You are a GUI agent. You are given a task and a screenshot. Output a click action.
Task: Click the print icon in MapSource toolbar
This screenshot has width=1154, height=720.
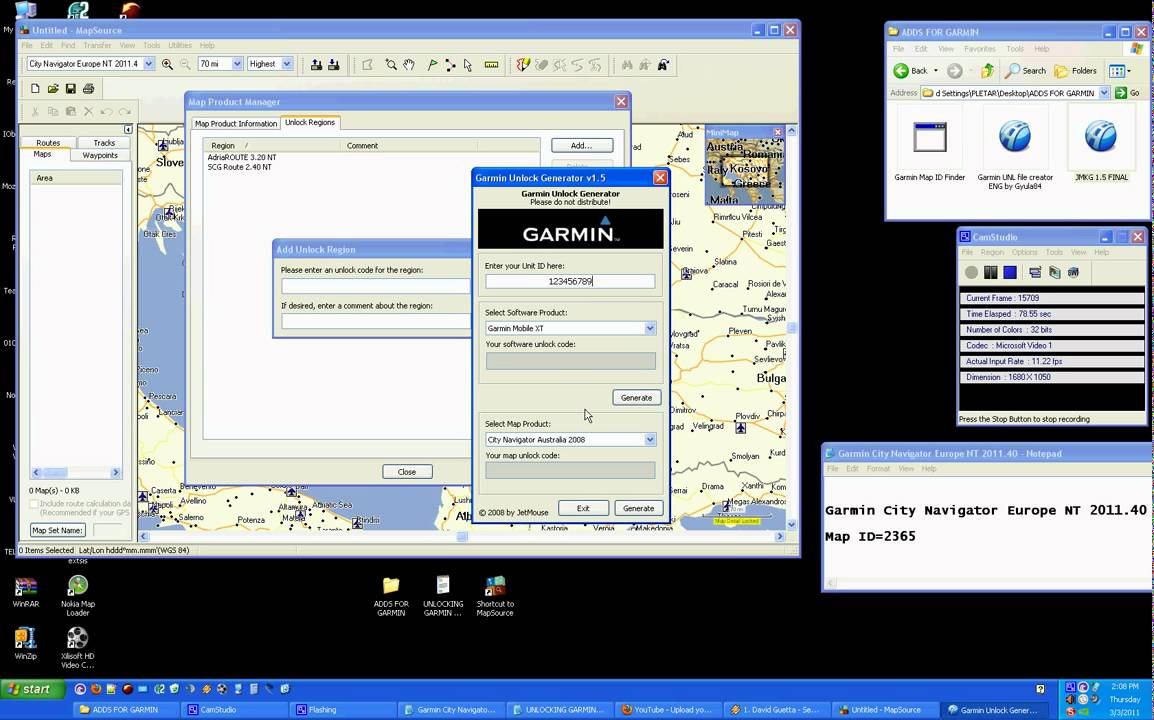[x=88, y=89]
